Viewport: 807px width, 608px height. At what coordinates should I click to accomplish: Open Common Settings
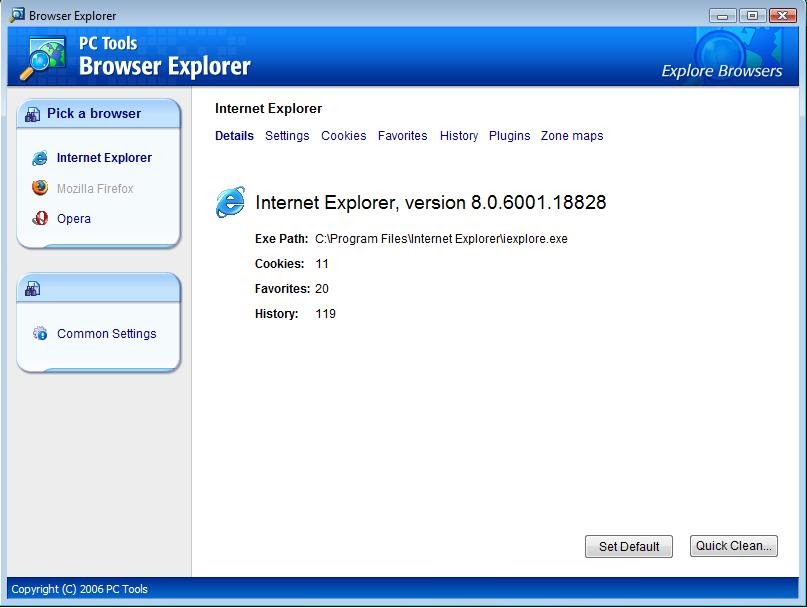tap(107, 334)
